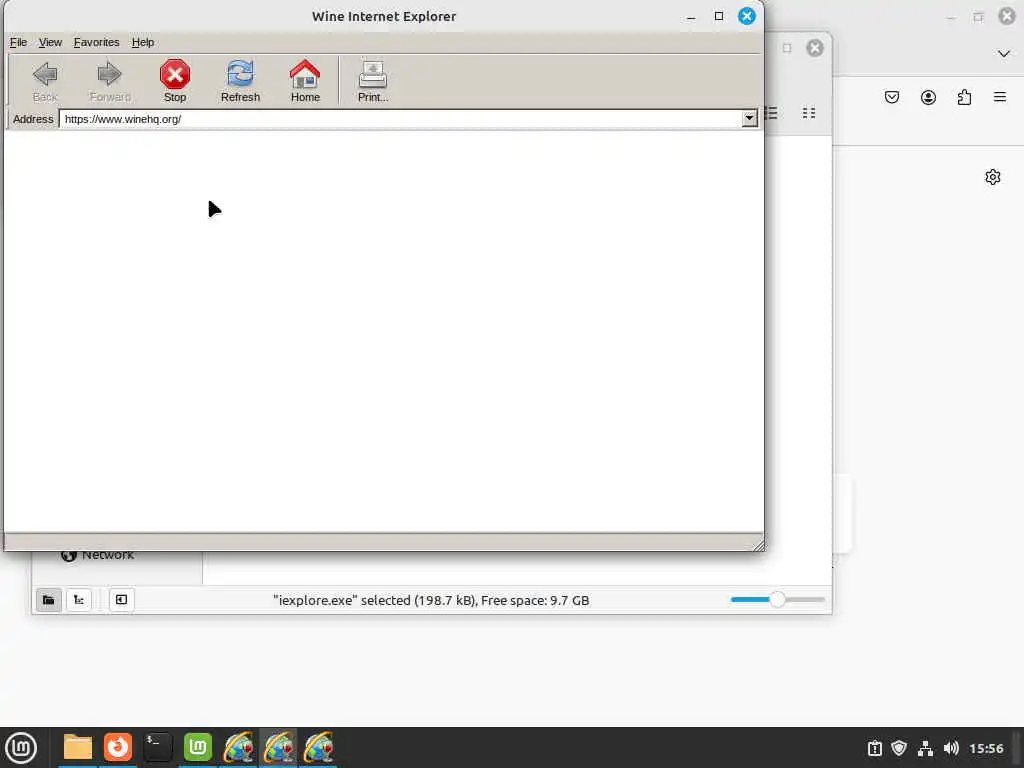
Task: Switch to third Wine Internet Explorer taskbar entry
Action: (x=319, y=747)
